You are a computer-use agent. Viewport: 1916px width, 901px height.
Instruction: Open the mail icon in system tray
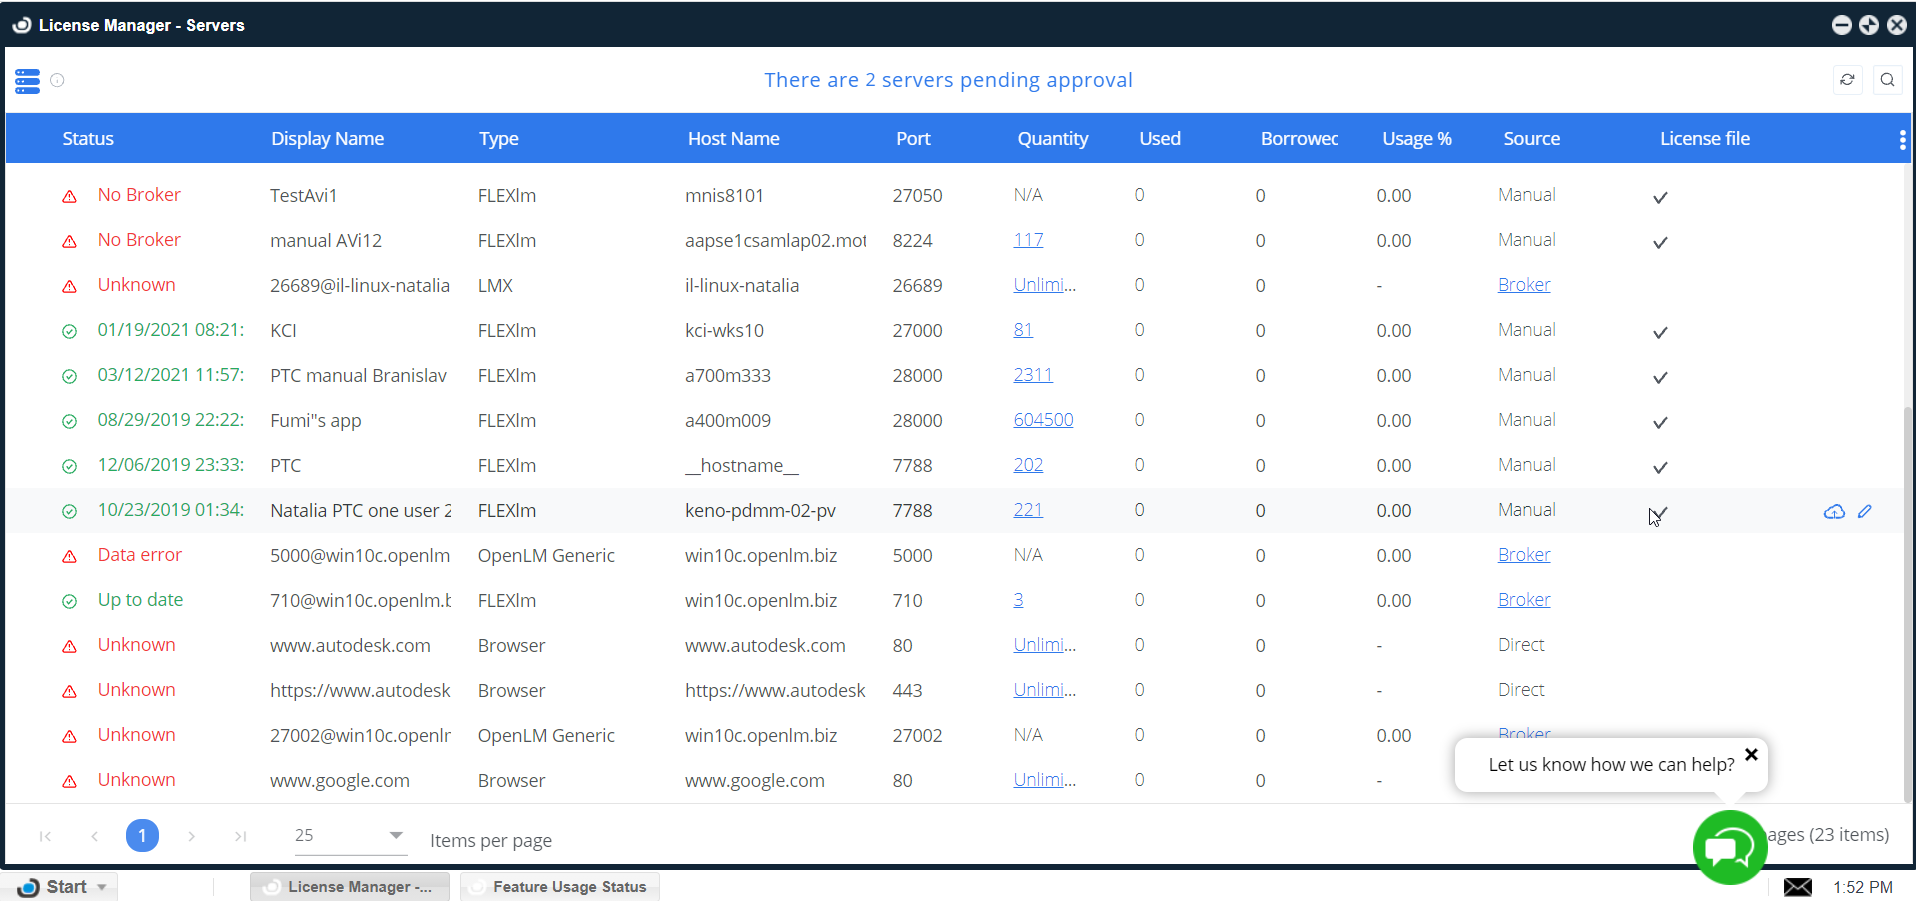(x=1797, y=887)
